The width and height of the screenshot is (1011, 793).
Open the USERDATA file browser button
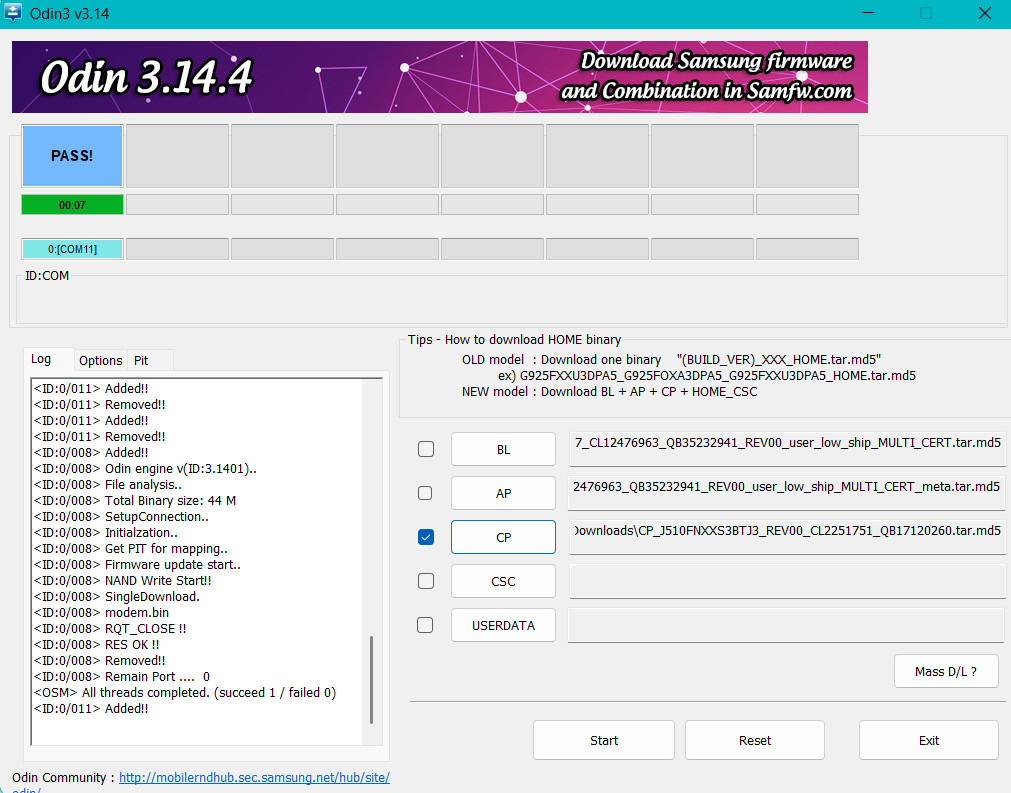pyautogui.click(x=503, y=625)
